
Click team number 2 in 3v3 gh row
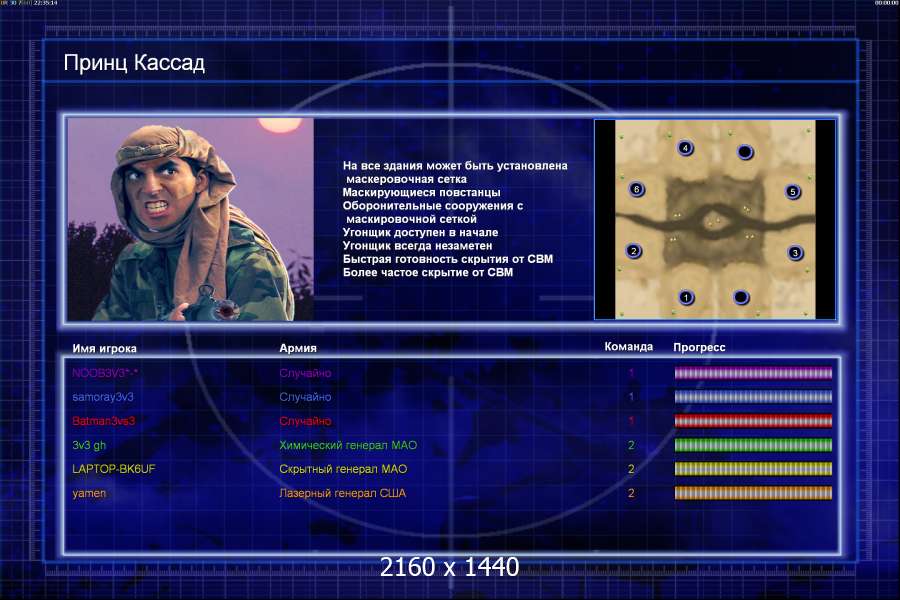click(x=631, y=446)
